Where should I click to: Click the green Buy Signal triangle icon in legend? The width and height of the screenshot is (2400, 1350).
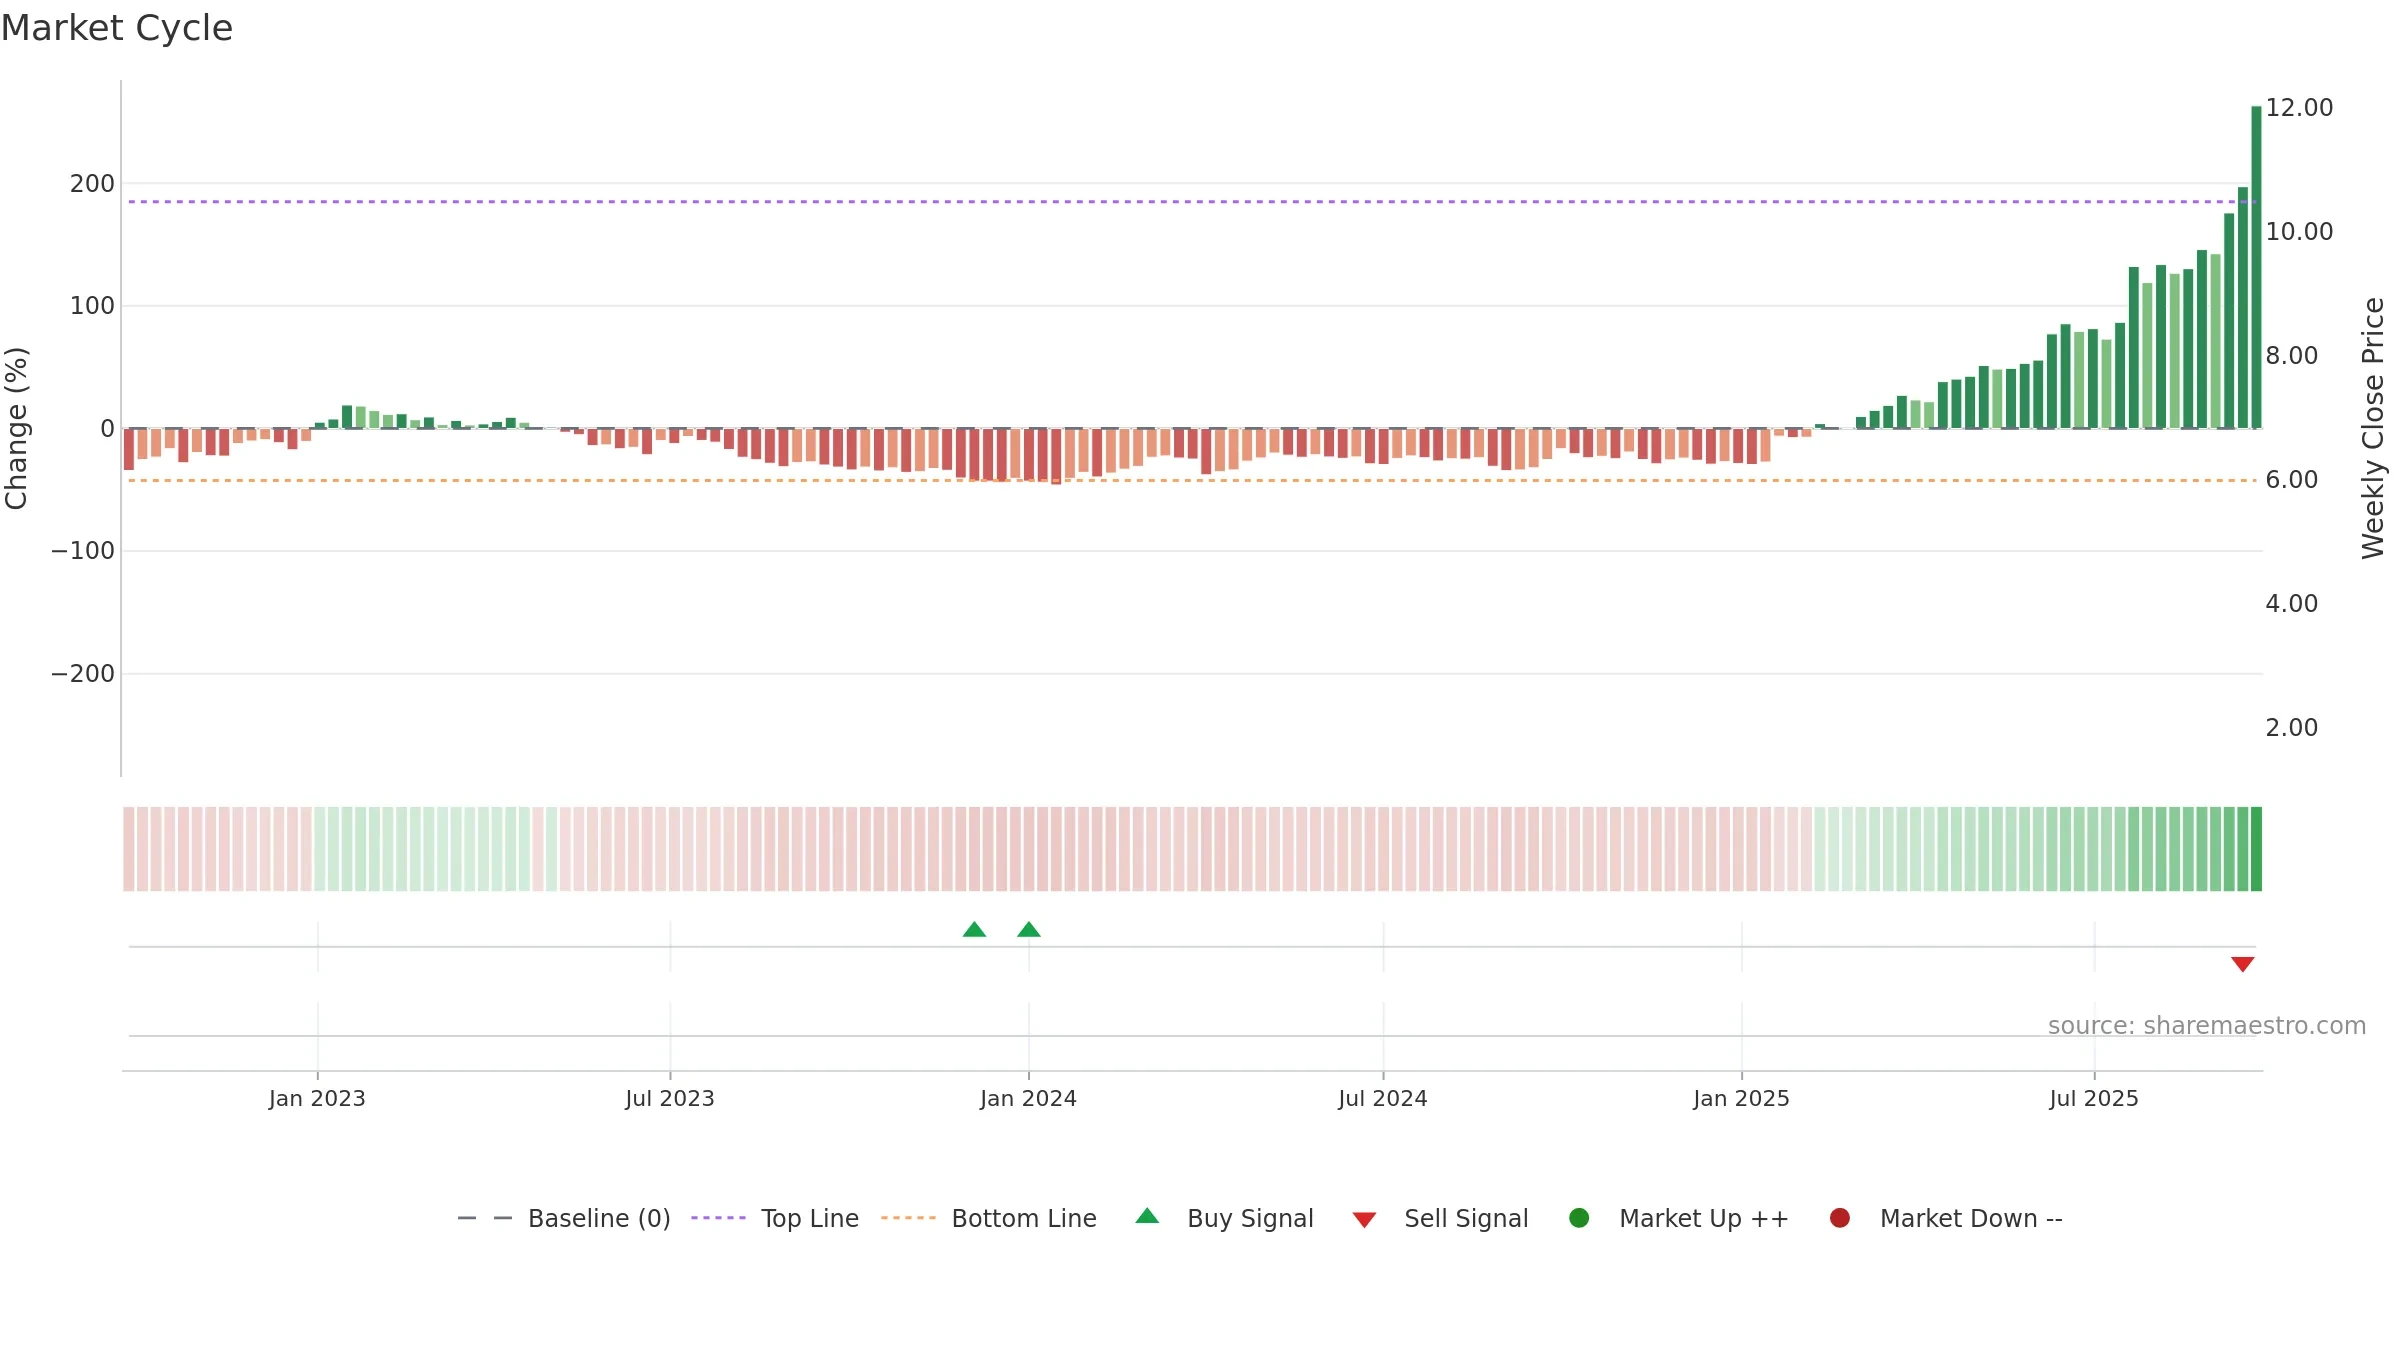[x=1147, y=1216]
